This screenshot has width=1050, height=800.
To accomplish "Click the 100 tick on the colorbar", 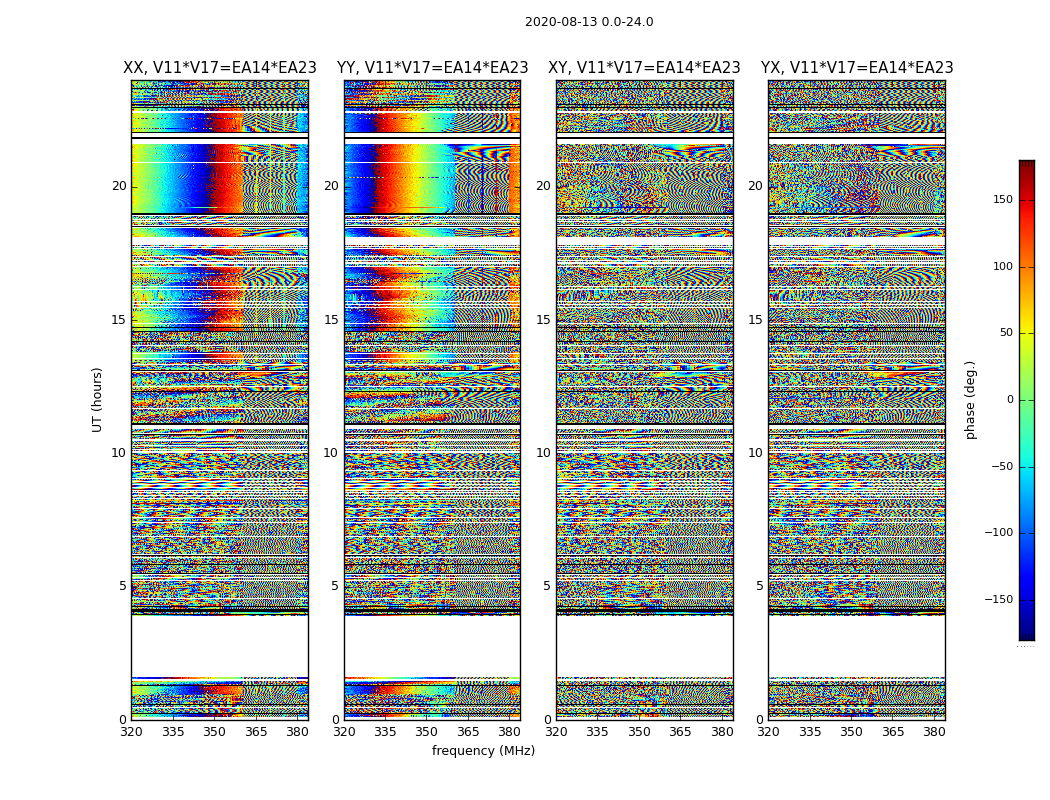I will (x=1002, y=266).
